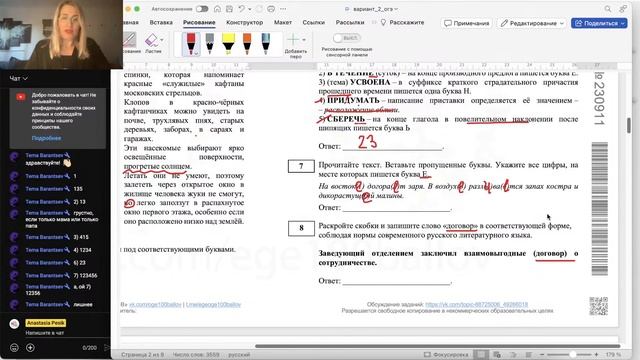Viewport: 640px width, 360px height.
Task: Open the Draw (Рисование) tab
Action: (x=199, y=22)
